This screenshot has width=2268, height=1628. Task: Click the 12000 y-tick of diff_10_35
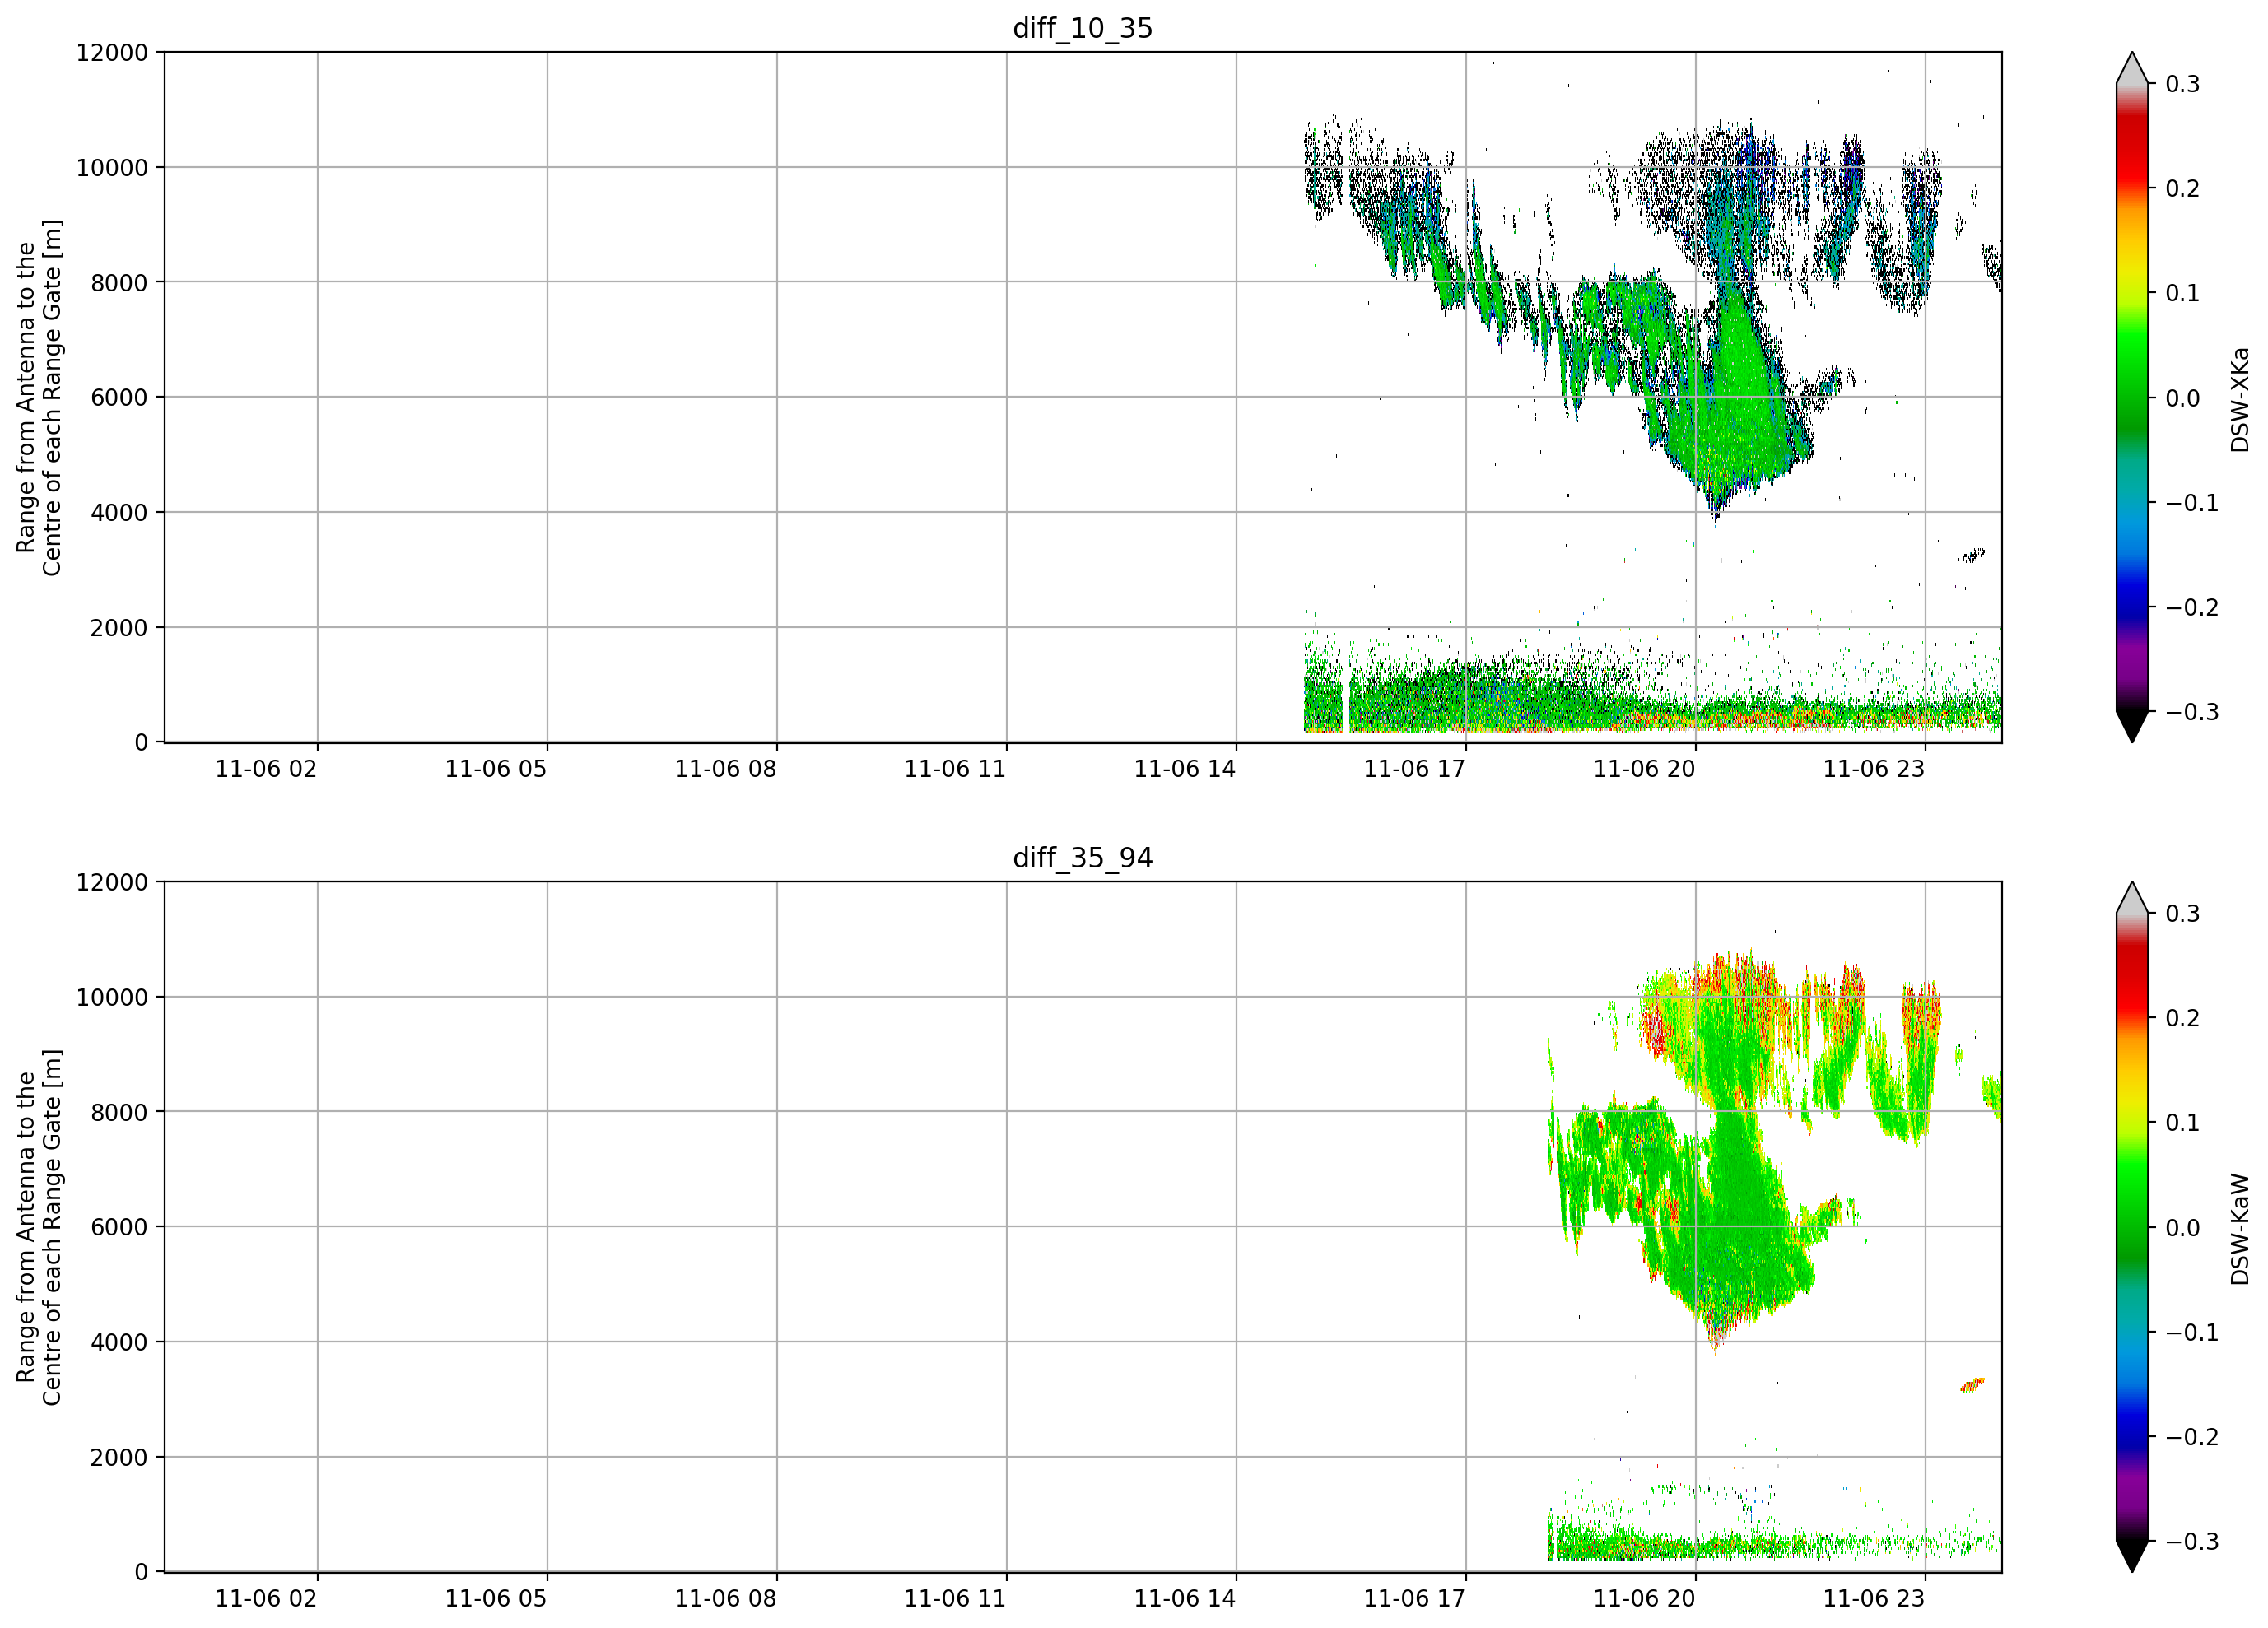click(x=112, y=53)
